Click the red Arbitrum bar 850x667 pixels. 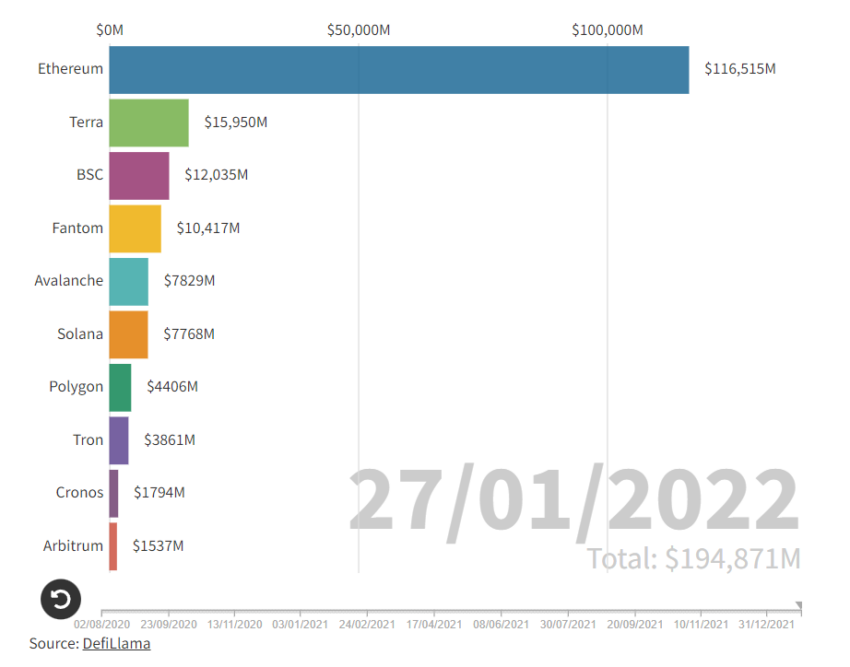coord(113,546)
